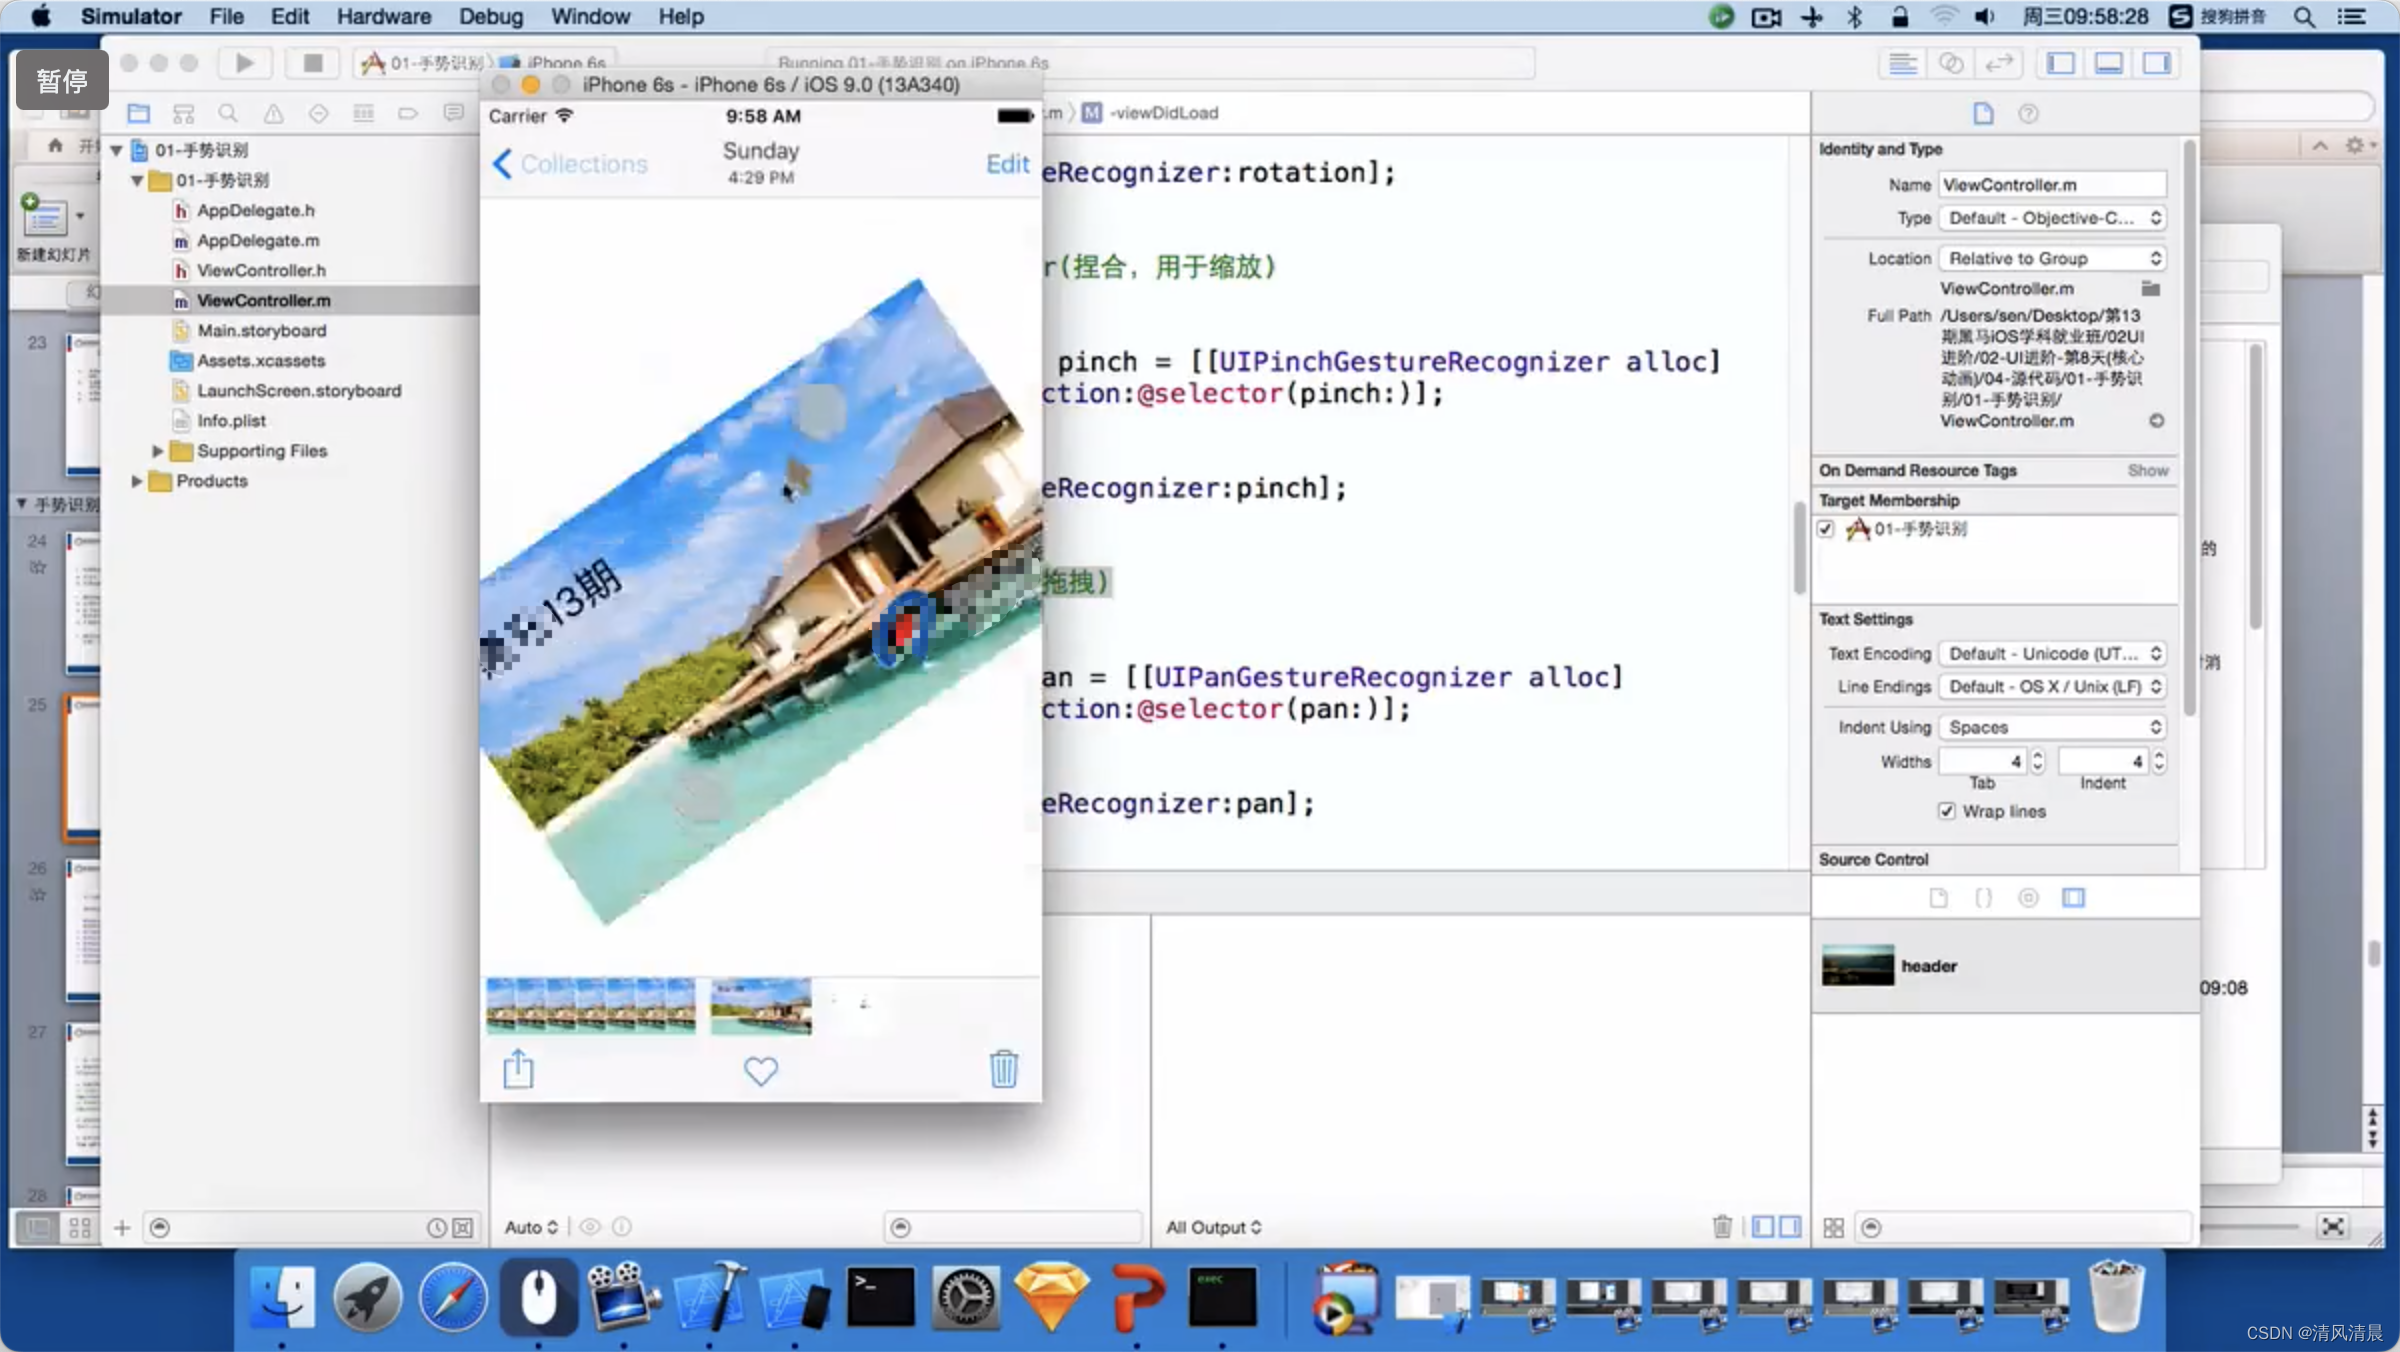This screenshot has width=2400, height=1352.
Task: Open the project navigator folder icon
Action: 138,113
